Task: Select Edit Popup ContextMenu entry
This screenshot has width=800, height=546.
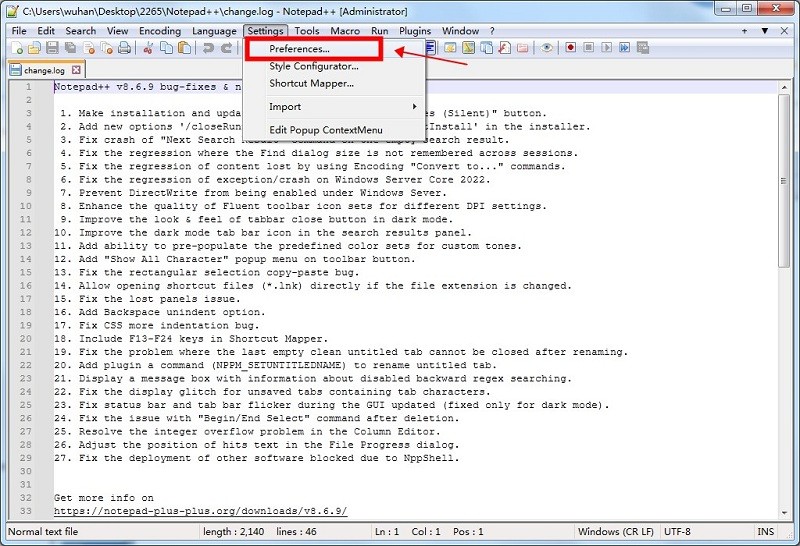Action: pyautogui.click(x=334, y=130)
